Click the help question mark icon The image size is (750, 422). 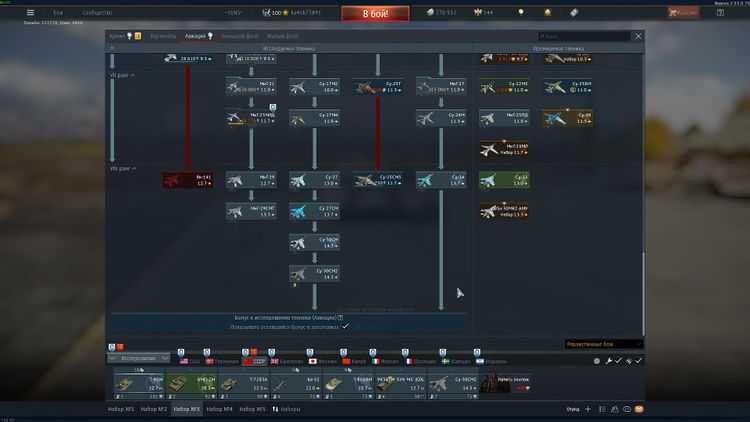click(x=719, y=13)
